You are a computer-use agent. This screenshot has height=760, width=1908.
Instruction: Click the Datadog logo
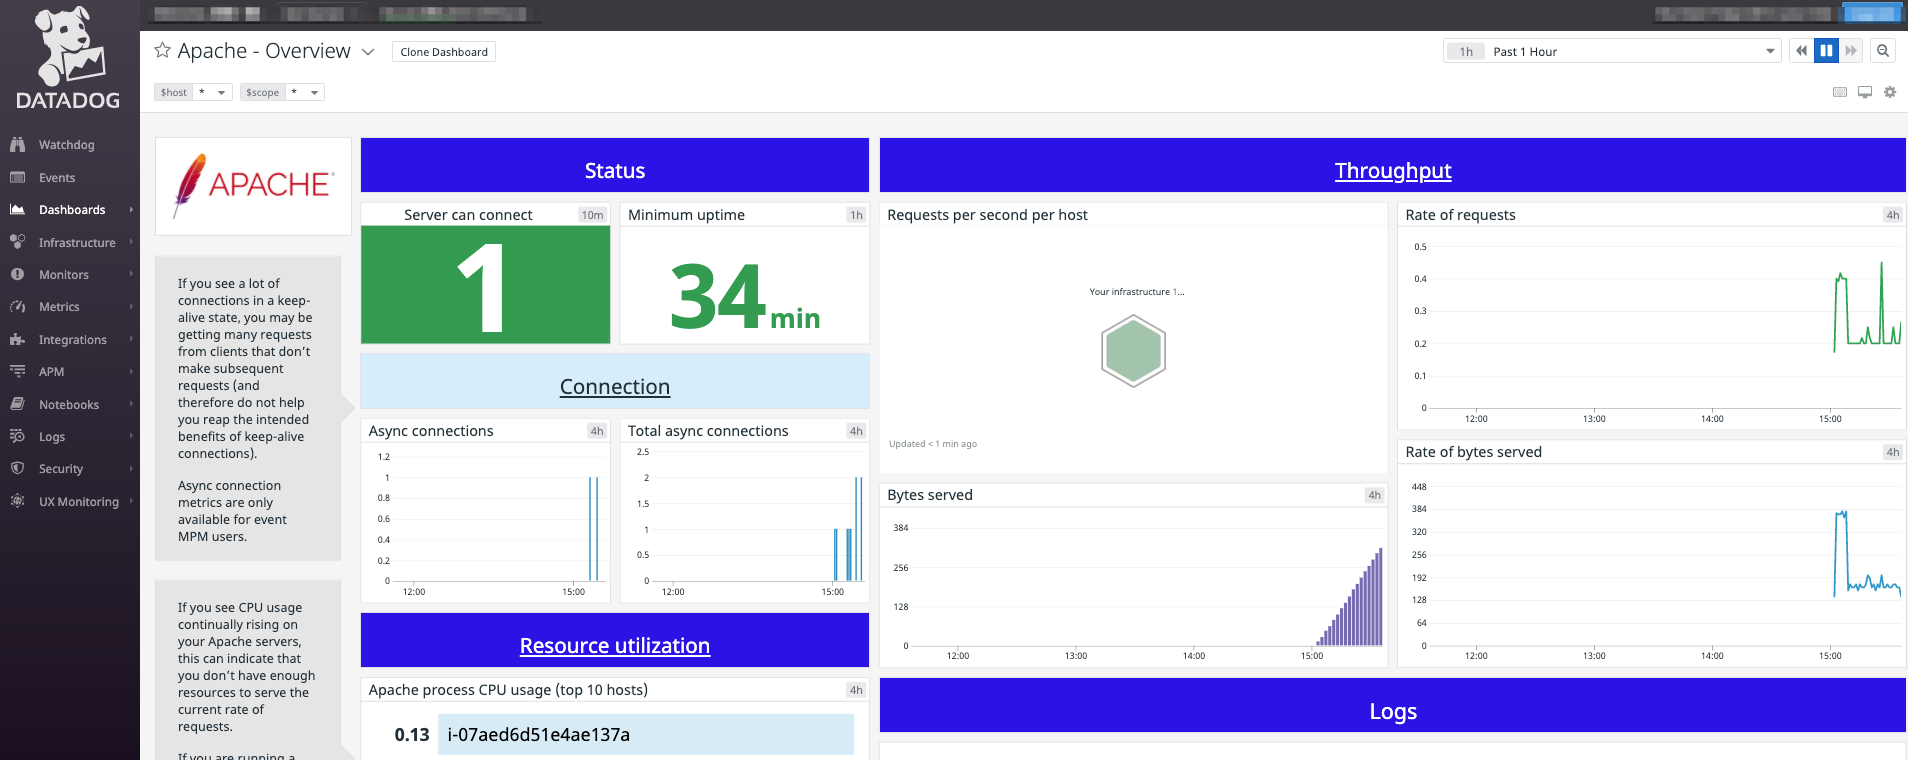pos(68,58)
